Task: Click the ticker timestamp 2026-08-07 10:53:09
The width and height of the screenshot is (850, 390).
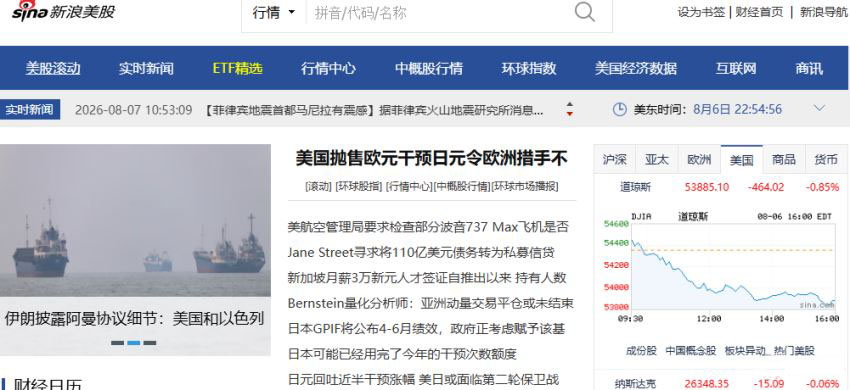Action: 133,110
